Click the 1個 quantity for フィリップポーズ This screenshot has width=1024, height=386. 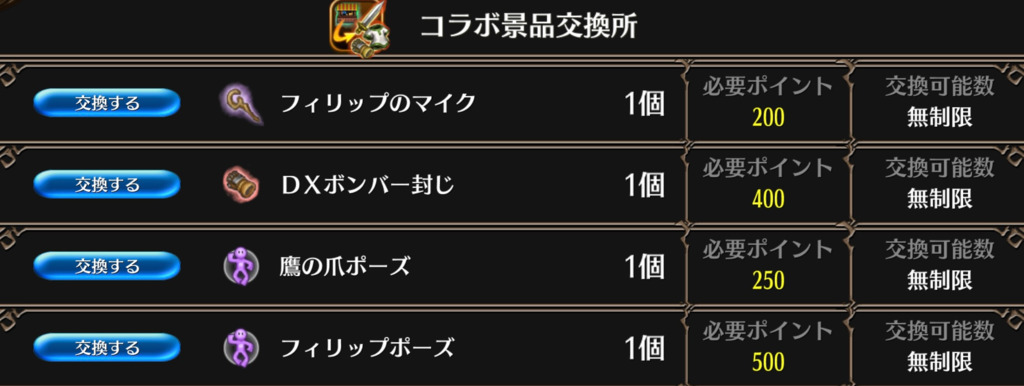(645, 348)
